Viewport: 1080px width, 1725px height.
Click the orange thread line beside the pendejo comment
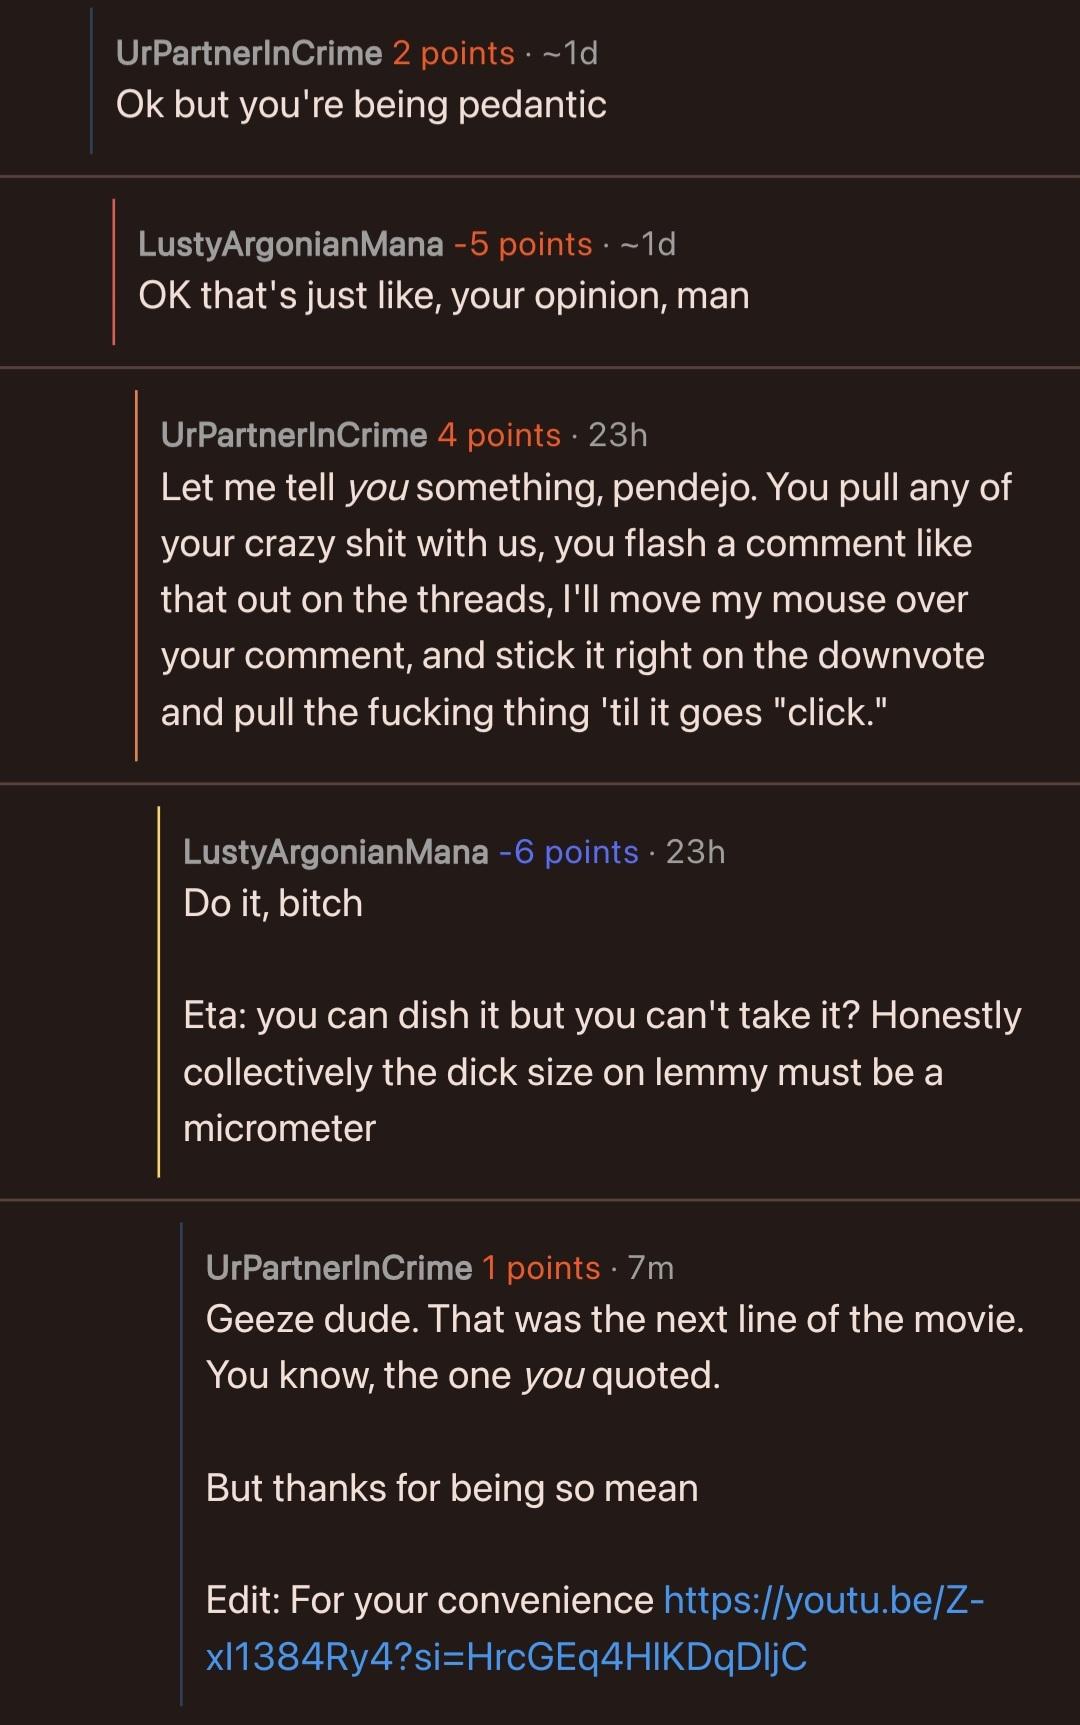coord(137,575)
